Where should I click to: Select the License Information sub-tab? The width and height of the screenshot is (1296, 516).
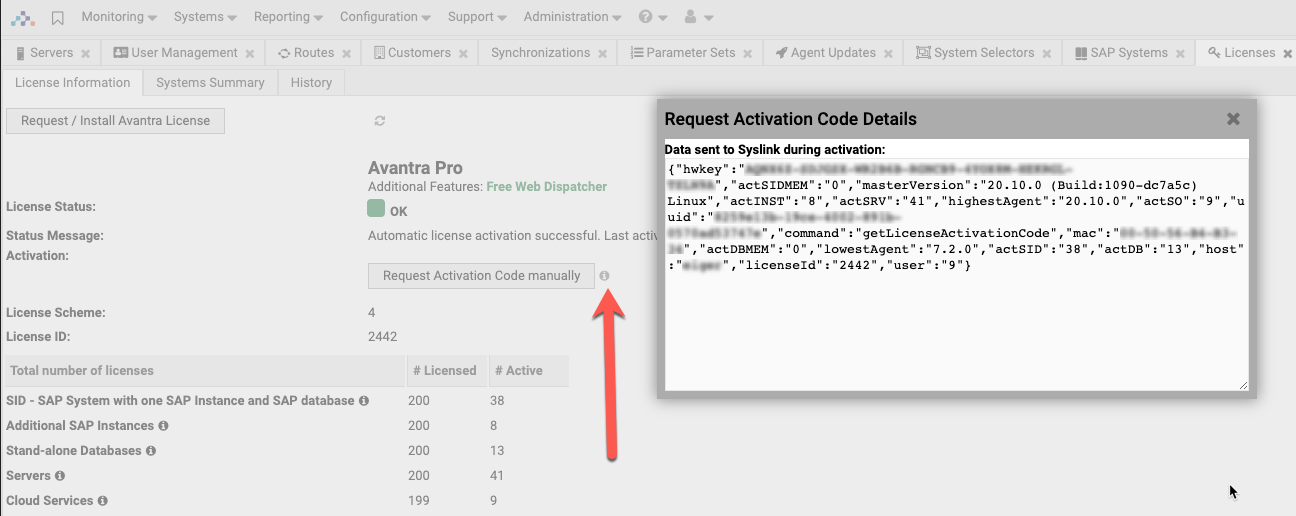tap(72, 83)
